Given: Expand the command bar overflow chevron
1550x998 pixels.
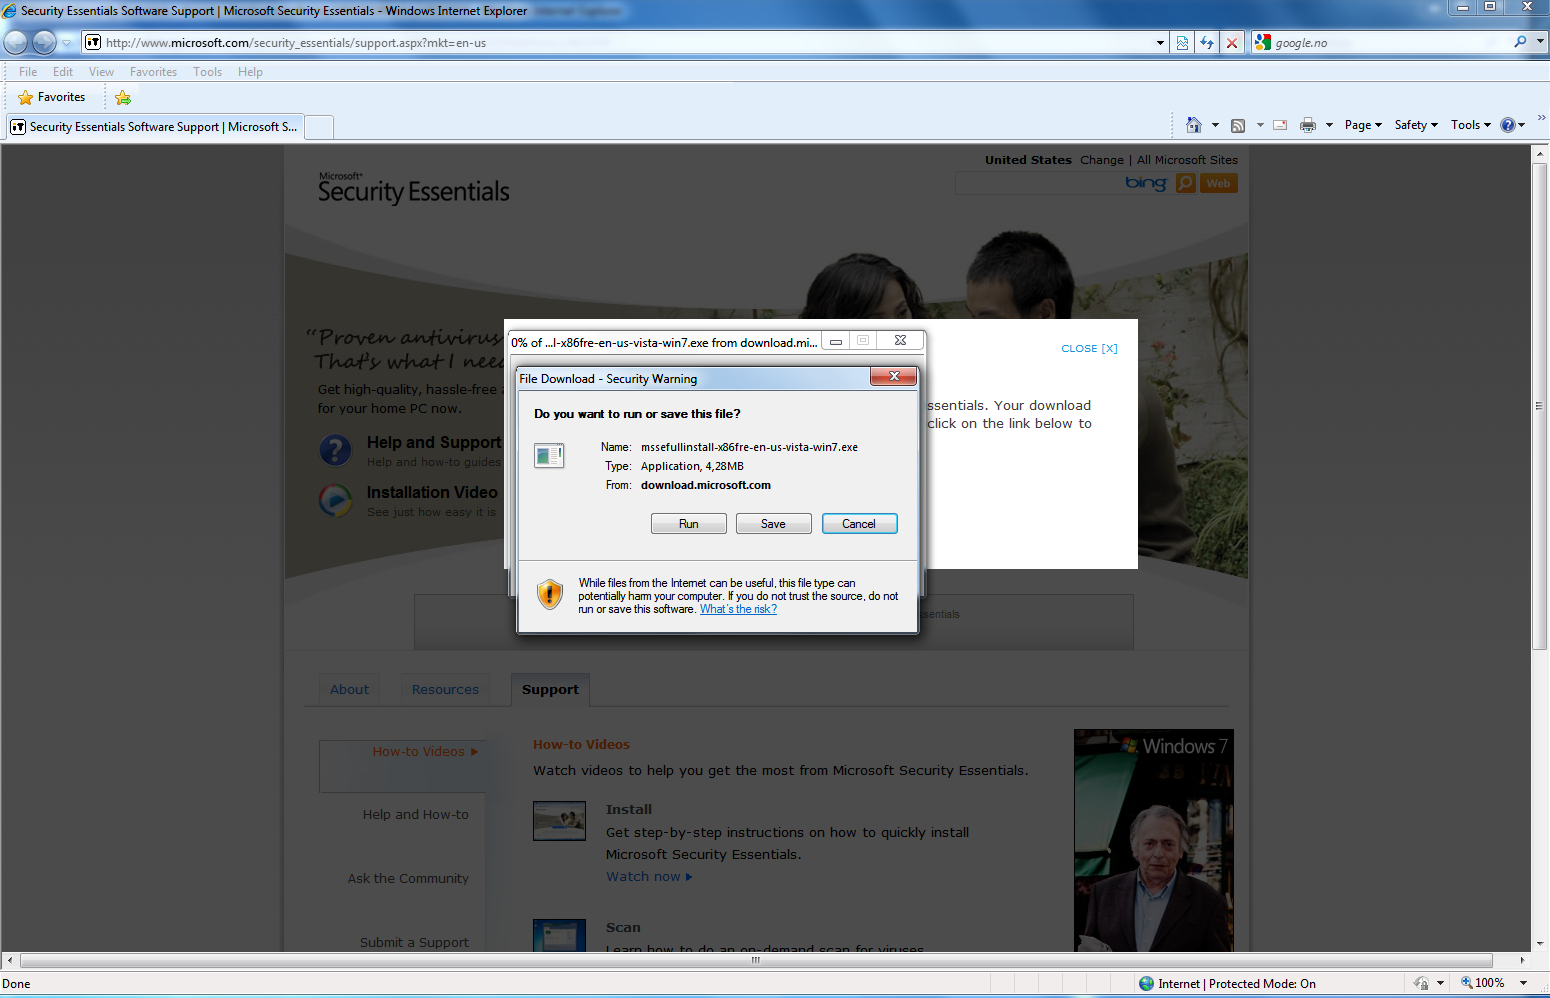Looking at the screenshot, I should (x=1541, y=118).
